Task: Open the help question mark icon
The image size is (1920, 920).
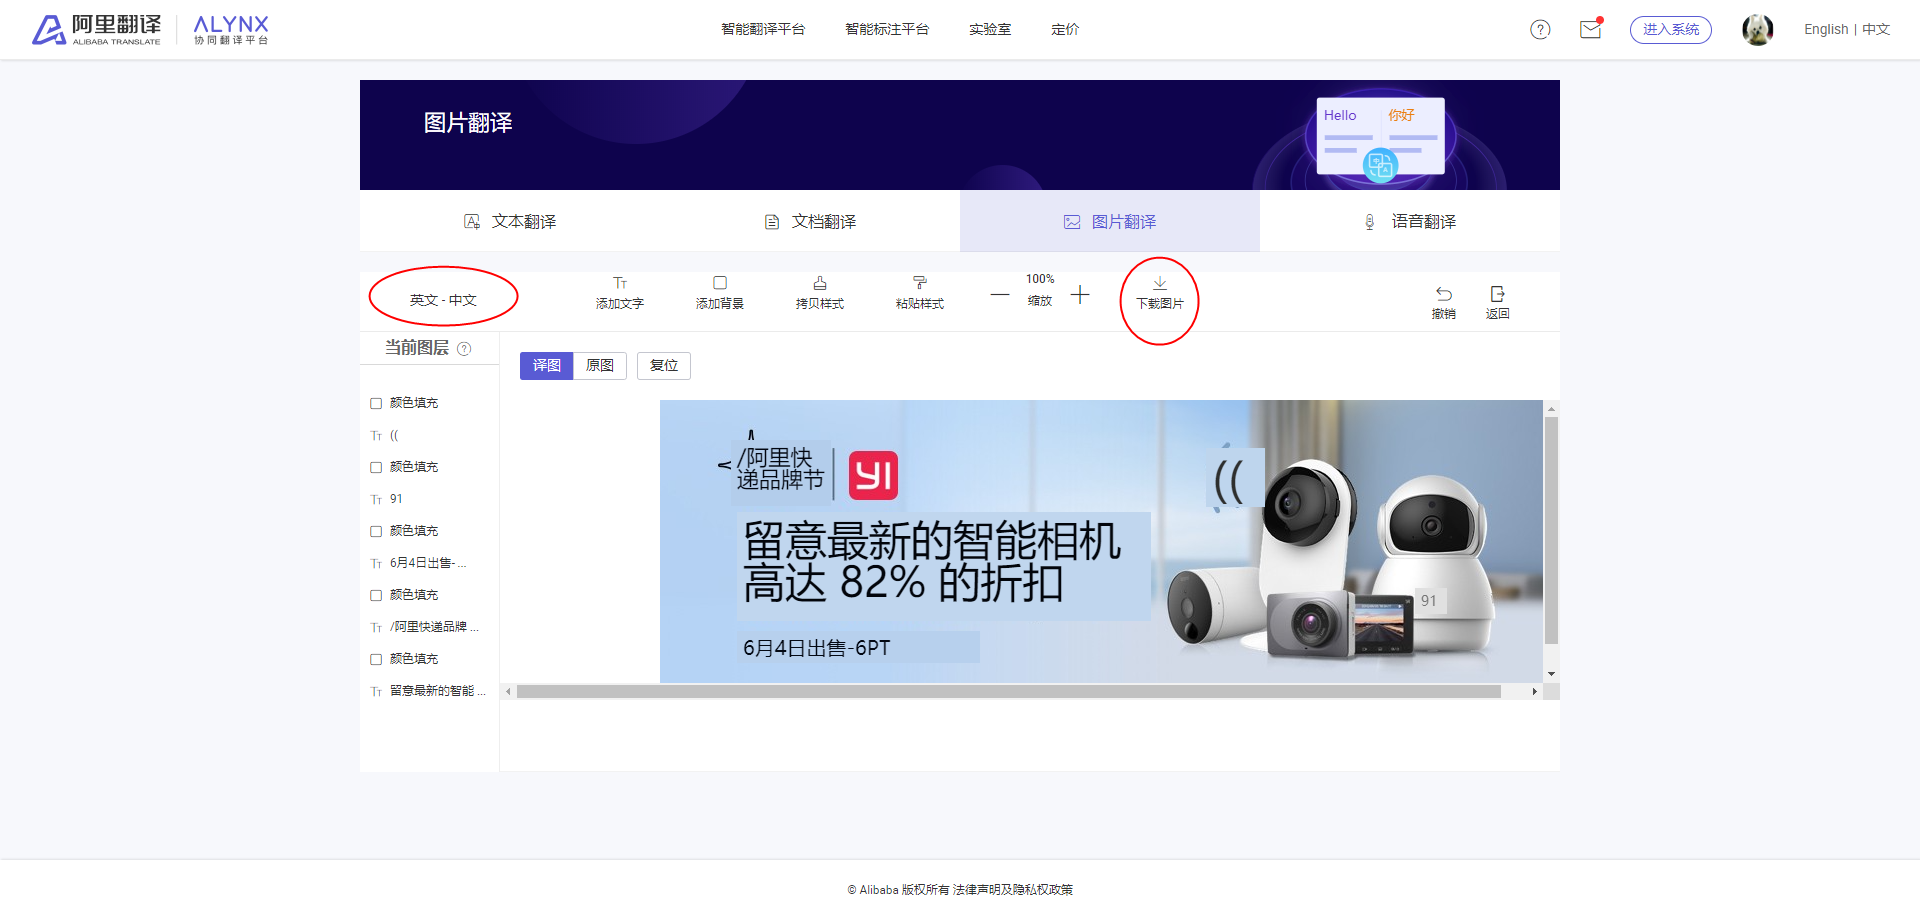Action: click(x=1540, y=30)
